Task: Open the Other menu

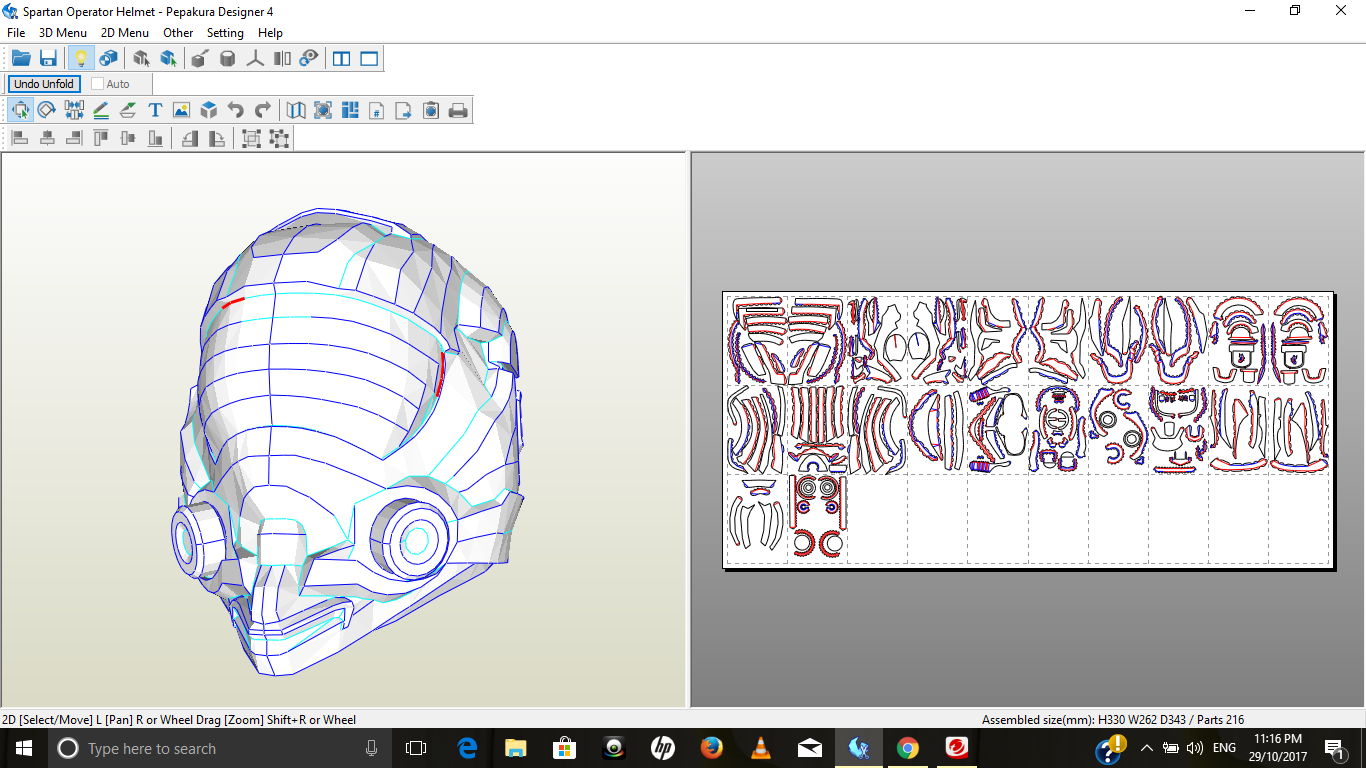Action: click(x=178, y=33)
